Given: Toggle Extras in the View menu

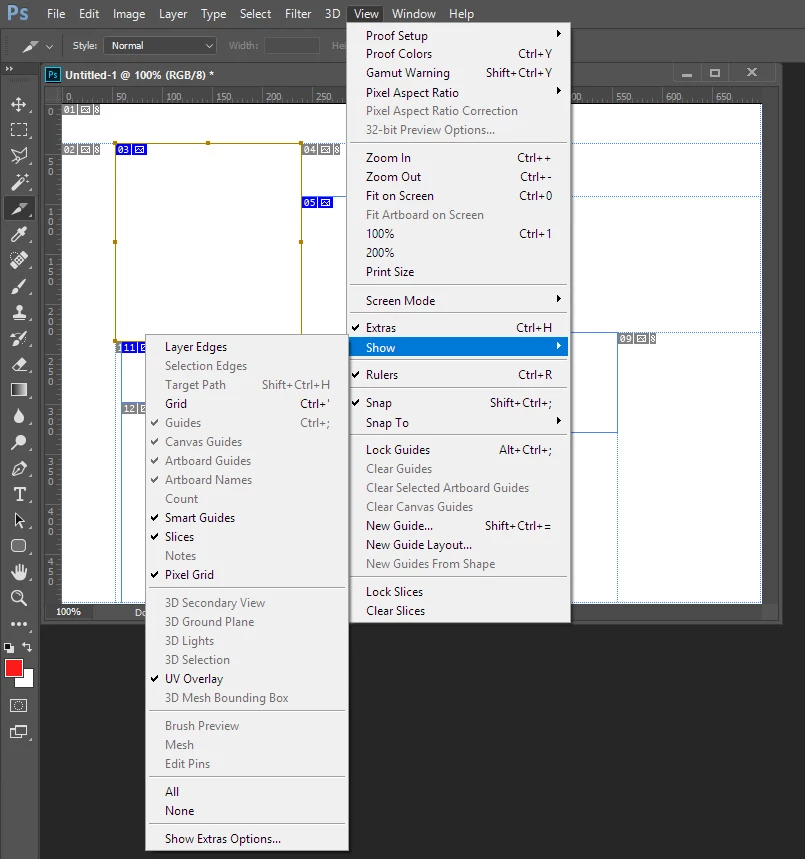Looking at the screenshot, I should point(458,328).
